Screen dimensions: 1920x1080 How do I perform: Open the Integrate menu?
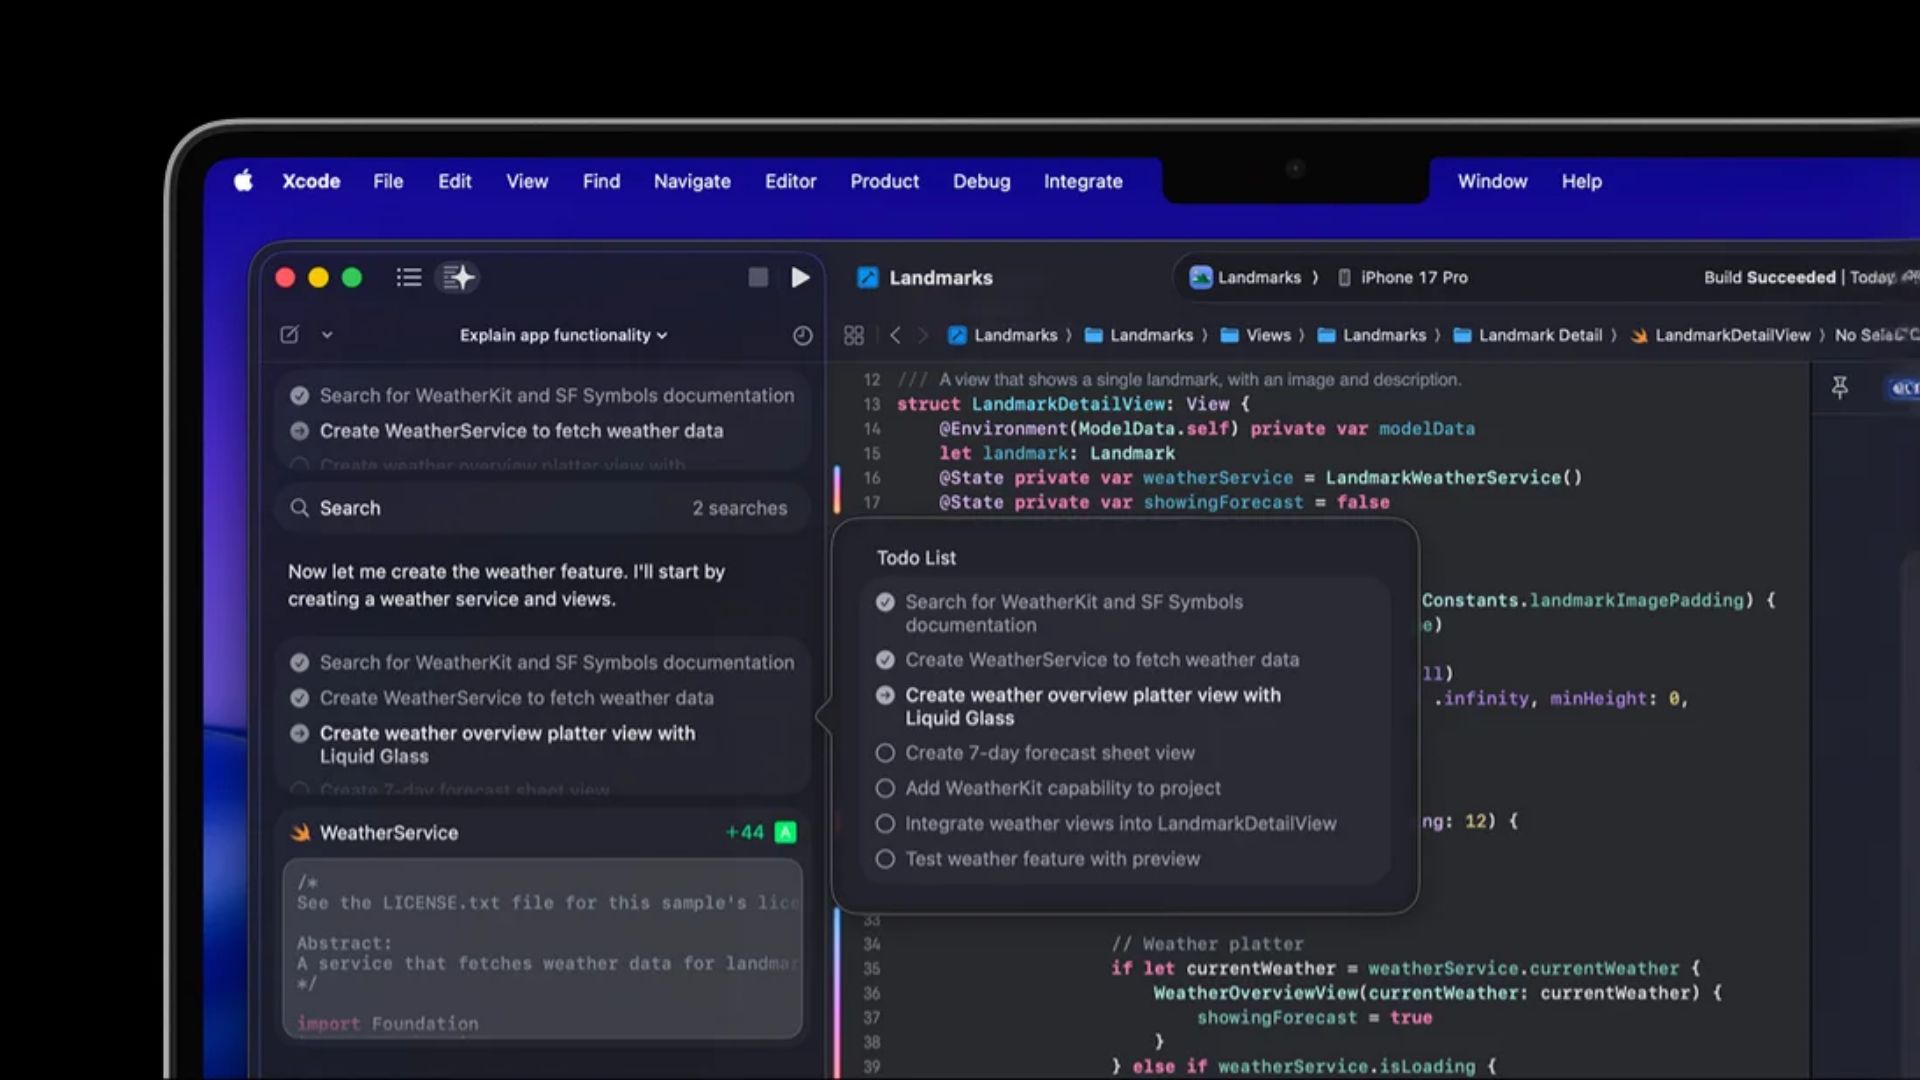coord(1082,182)
